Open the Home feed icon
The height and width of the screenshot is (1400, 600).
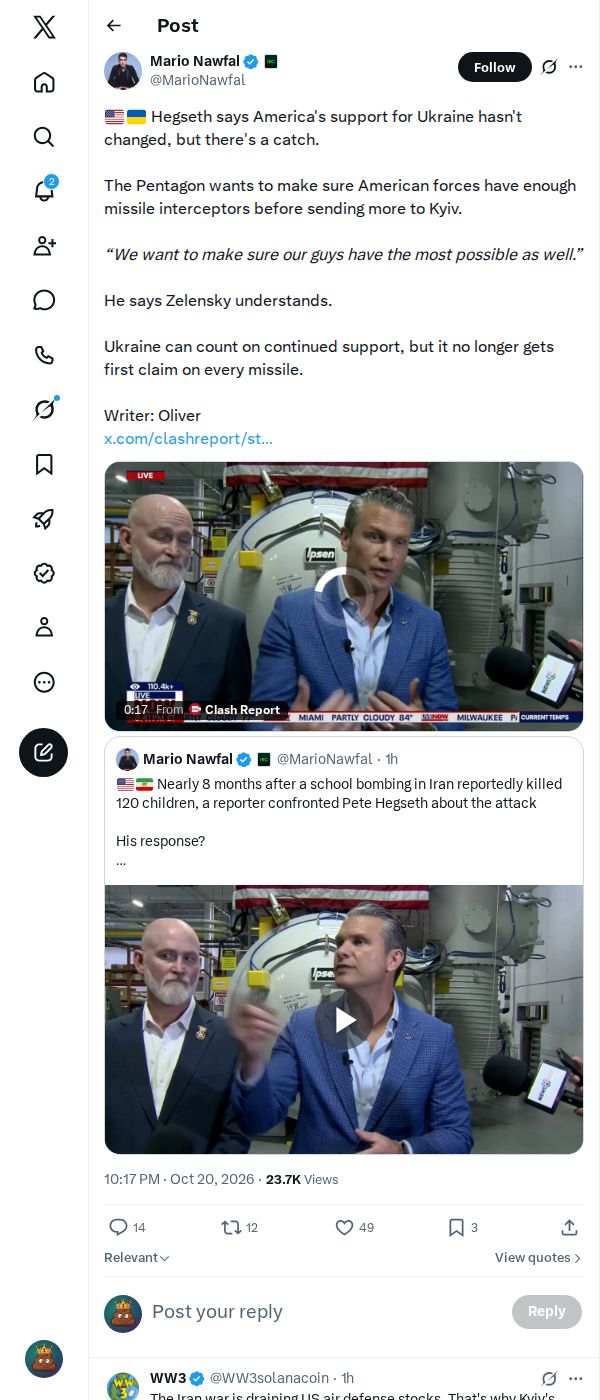44,82
